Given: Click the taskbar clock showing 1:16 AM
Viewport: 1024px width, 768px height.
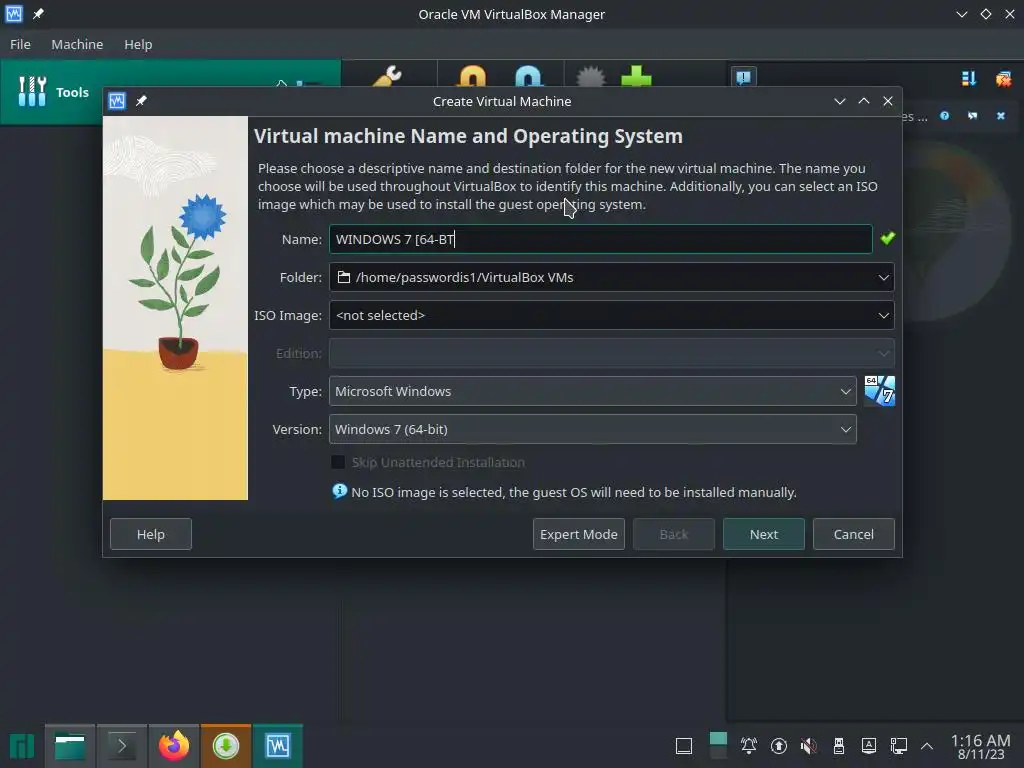Looking at the screenshot, I should 980,746.
